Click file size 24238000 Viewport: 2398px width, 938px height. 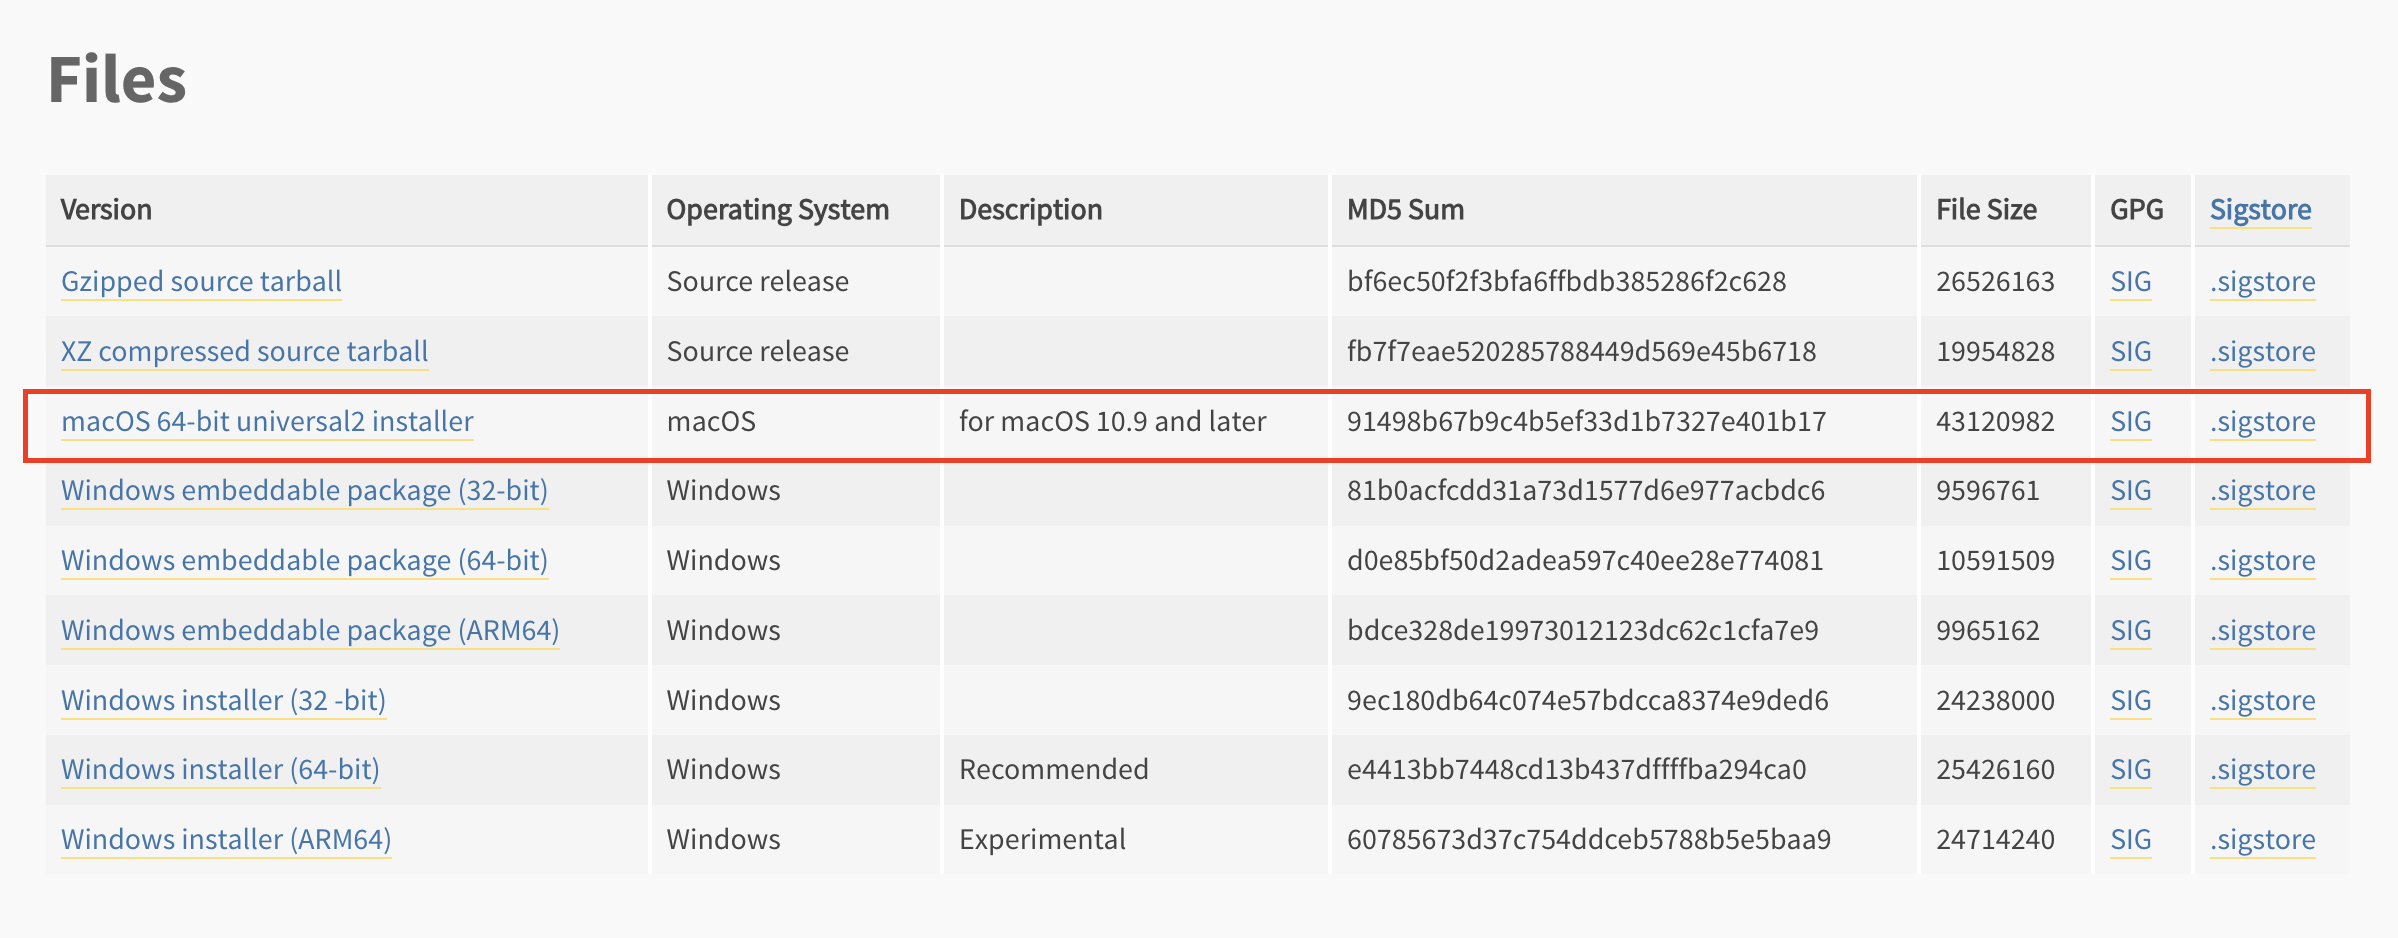tap(1995, 701)
